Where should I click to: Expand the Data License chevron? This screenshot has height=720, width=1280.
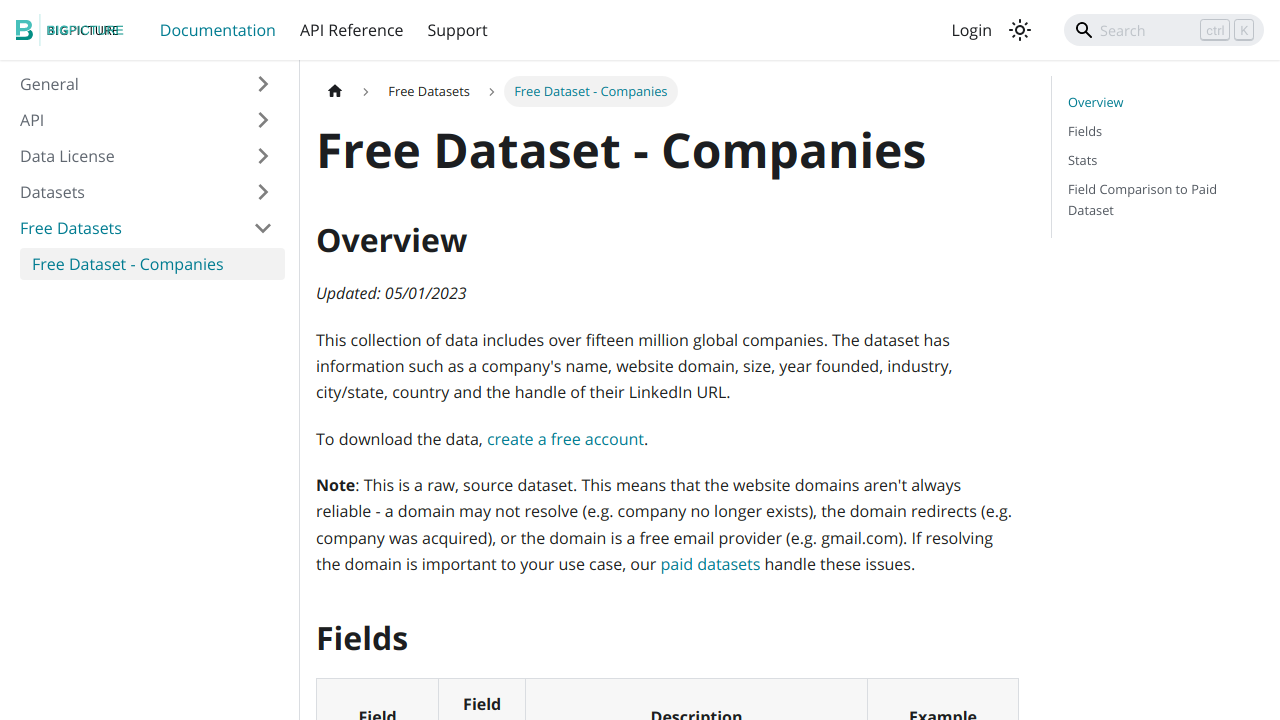[x=263, y=156]
